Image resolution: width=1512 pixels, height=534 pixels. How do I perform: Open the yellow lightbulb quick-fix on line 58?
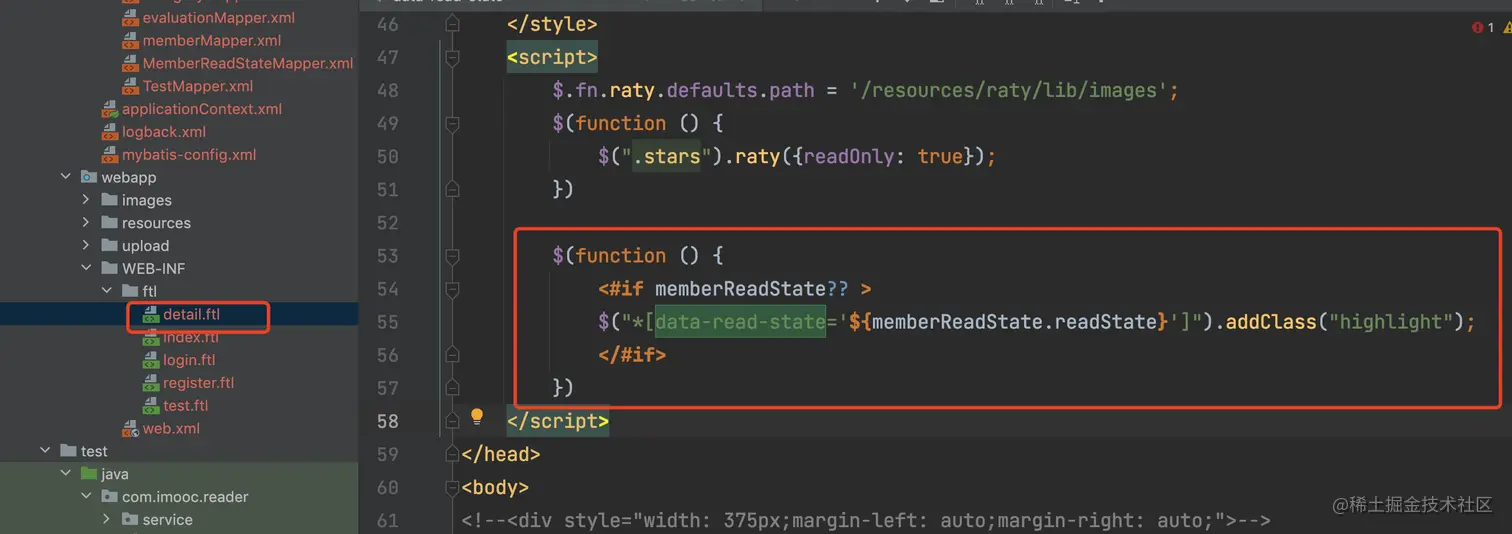(x=477, y=417)
